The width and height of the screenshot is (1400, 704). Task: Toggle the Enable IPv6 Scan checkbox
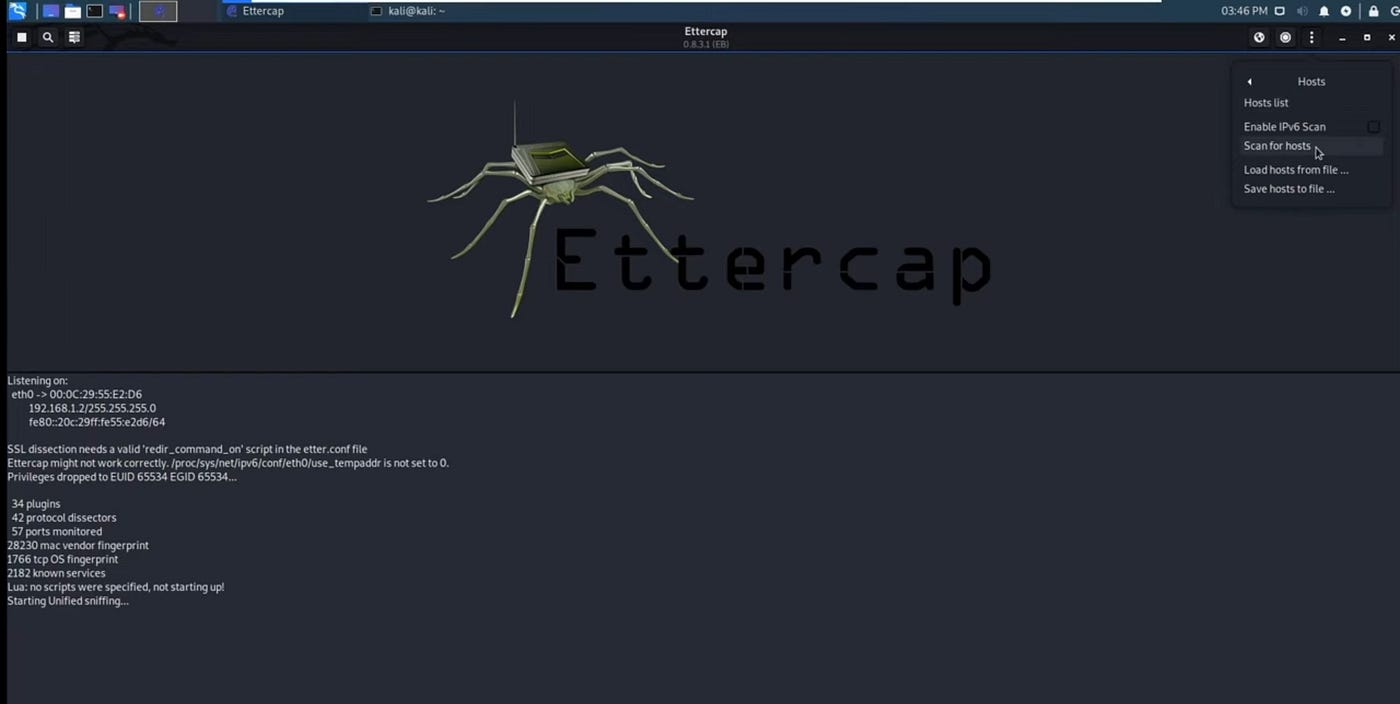(1374, 127)
